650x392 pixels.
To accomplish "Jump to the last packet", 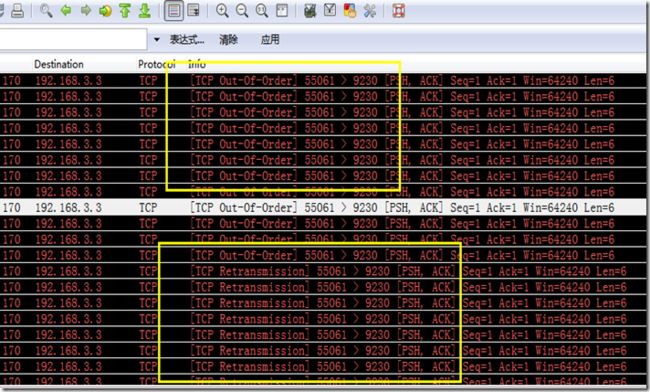I will (145, 11).
